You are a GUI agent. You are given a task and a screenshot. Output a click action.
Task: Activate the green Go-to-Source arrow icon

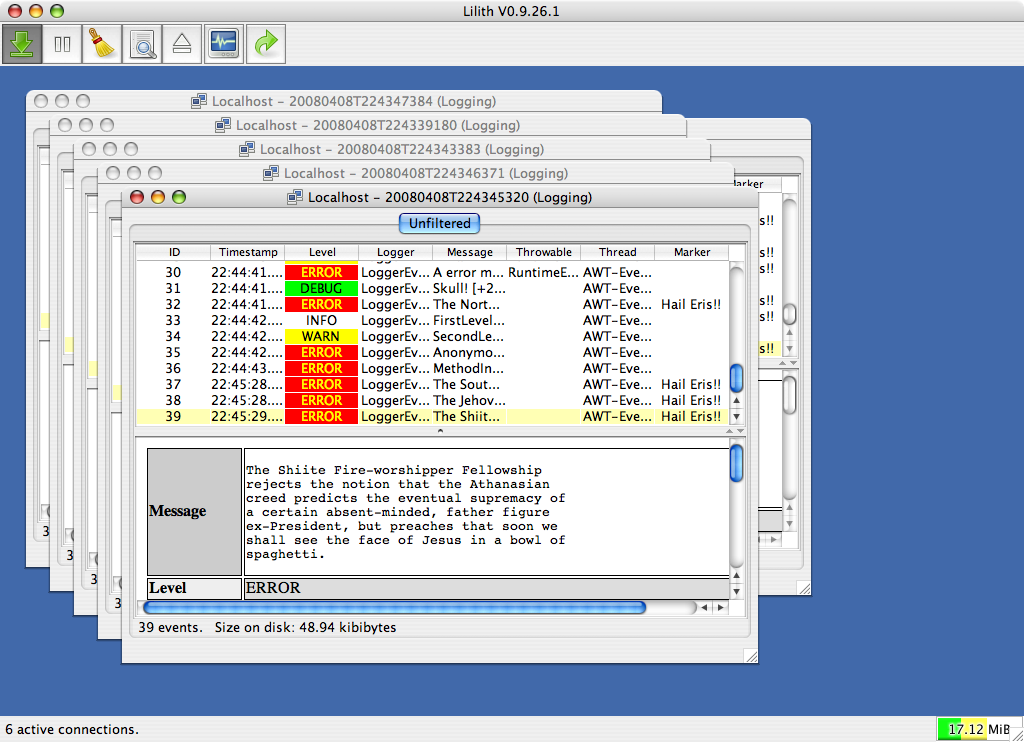265,44
